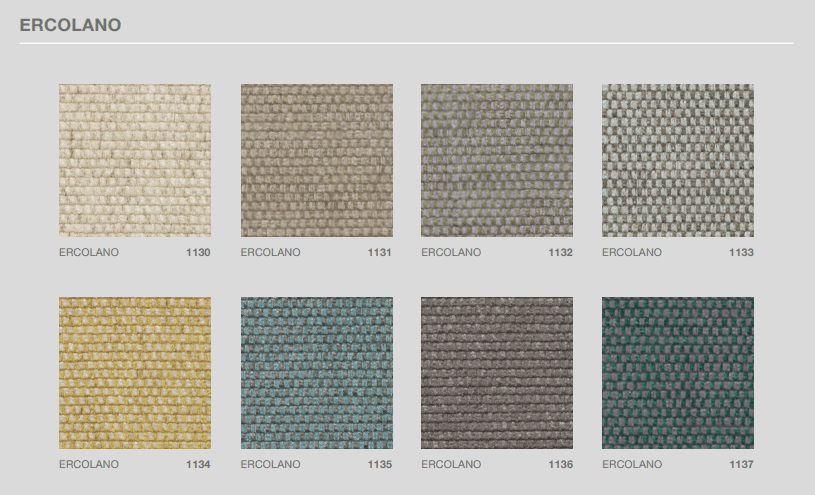Click the ERCOLANO label beside 1130
Viewport: 815px width, 495px height.
89,253
